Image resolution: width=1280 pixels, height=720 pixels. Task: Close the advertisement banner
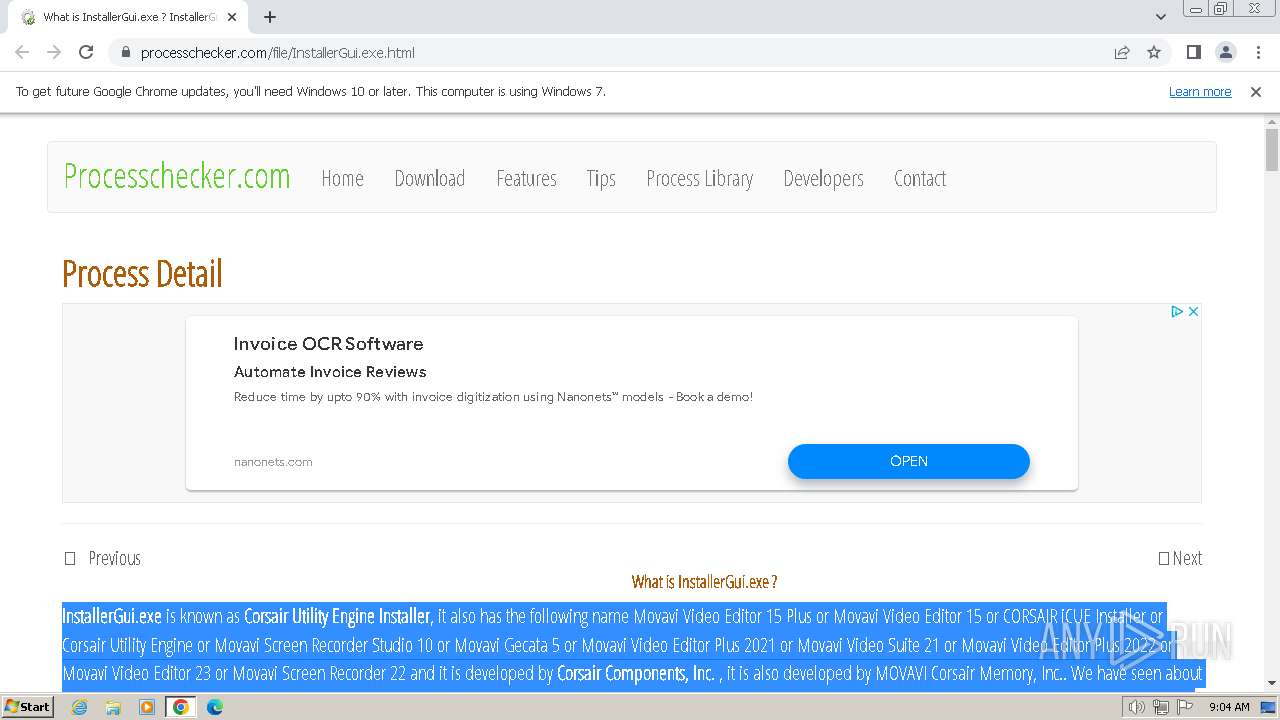[x=1193, y=312]
